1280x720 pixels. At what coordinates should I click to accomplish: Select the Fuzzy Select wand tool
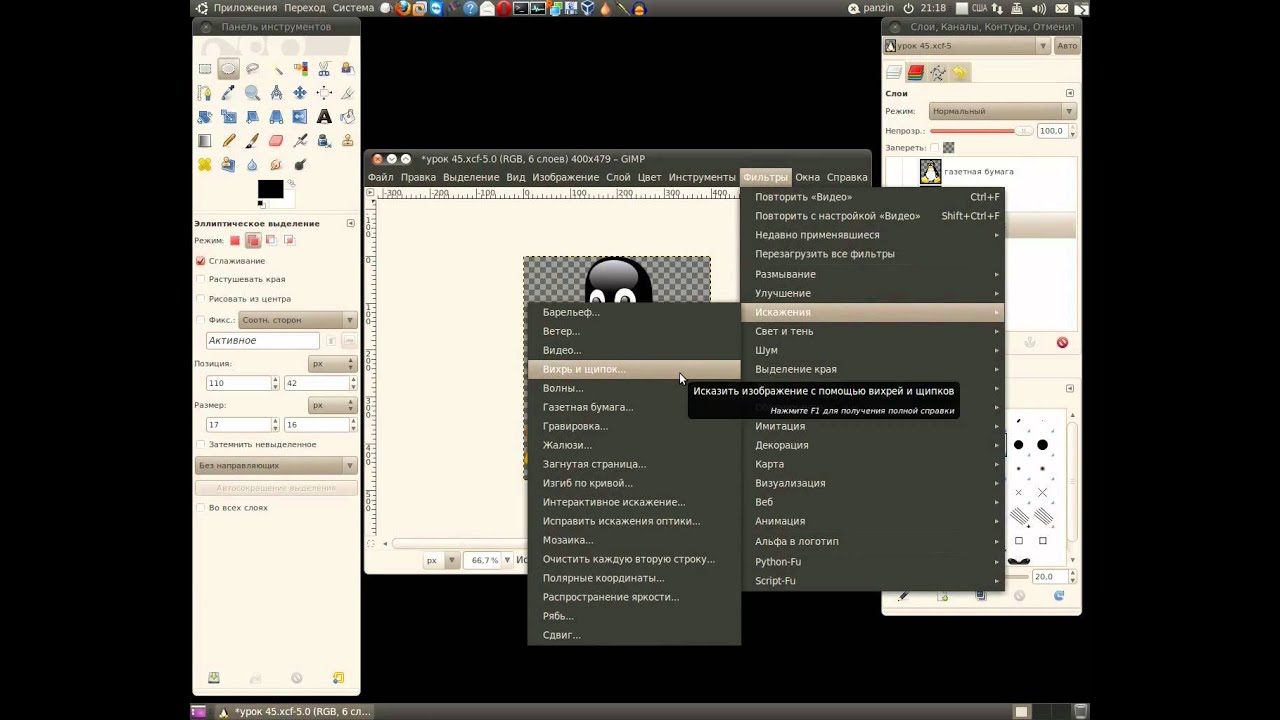[276, 69]
